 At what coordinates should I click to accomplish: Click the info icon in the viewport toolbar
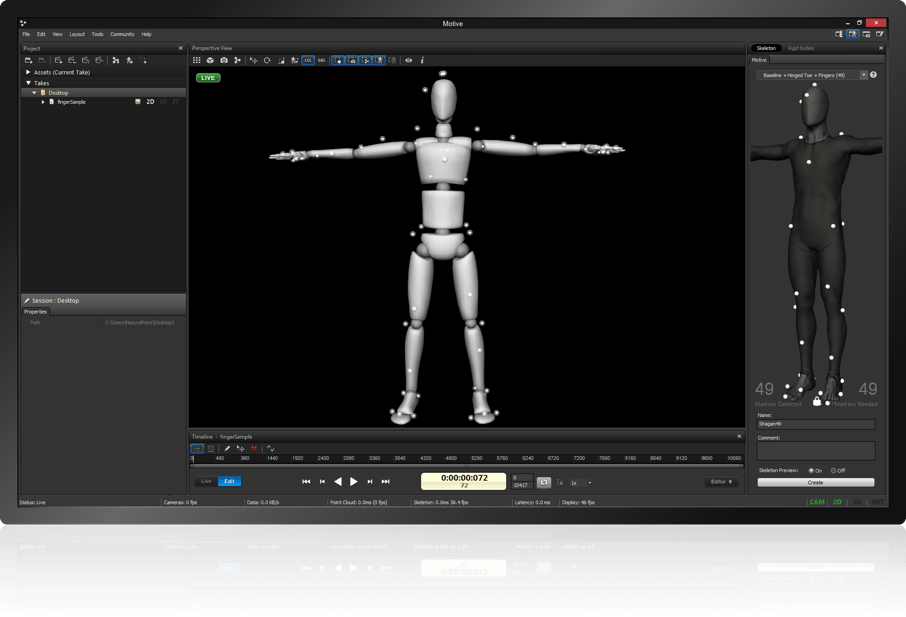[422, 61]
